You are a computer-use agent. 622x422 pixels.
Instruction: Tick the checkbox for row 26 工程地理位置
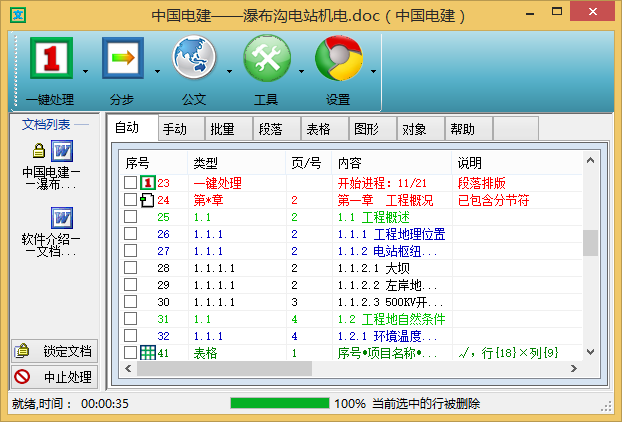point(131,234)
